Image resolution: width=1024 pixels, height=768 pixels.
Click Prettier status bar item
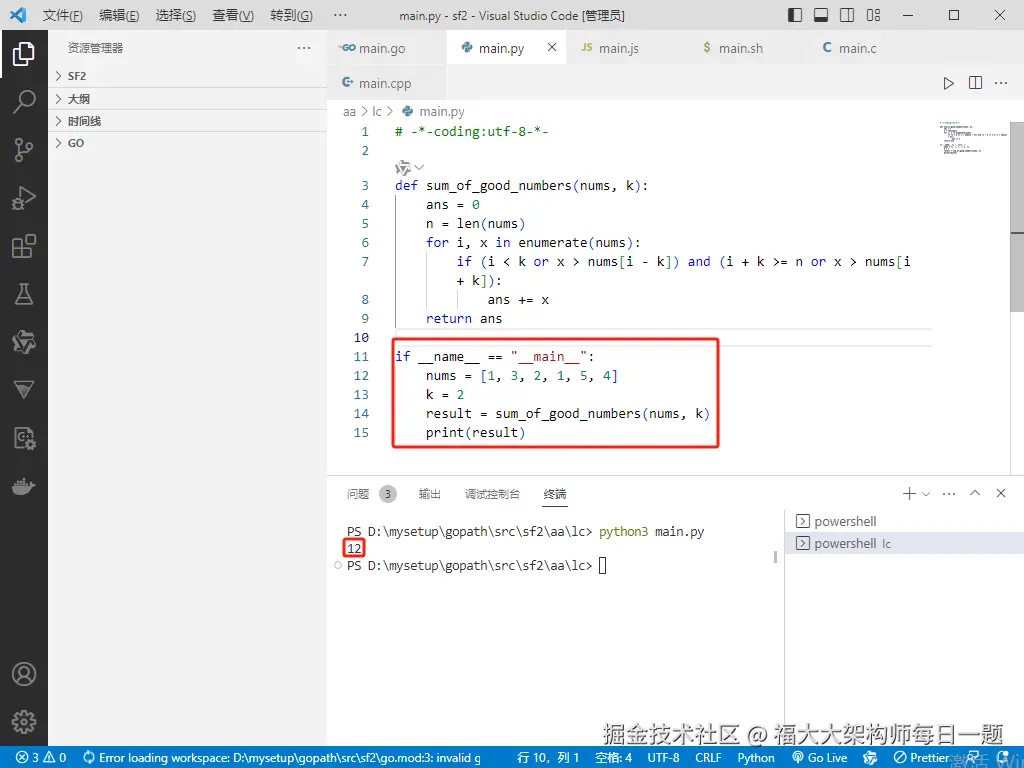point(921,758)
